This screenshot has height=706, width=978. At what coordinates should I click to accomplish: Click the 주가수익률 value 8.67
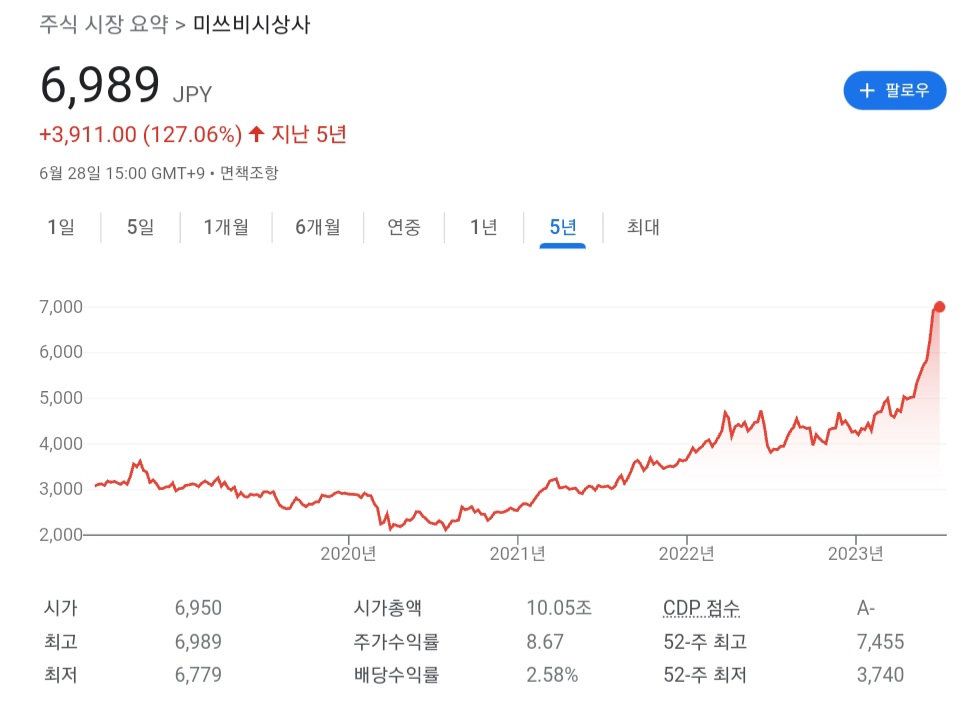pyautogui.click(x=545, y=642)
